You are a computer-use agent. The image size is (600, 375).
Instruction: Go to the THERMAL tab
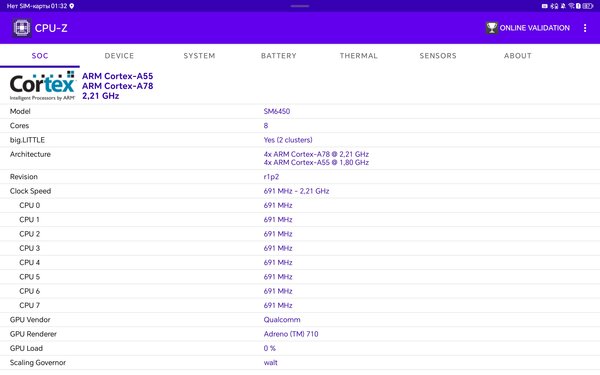(x=359, y=56)
